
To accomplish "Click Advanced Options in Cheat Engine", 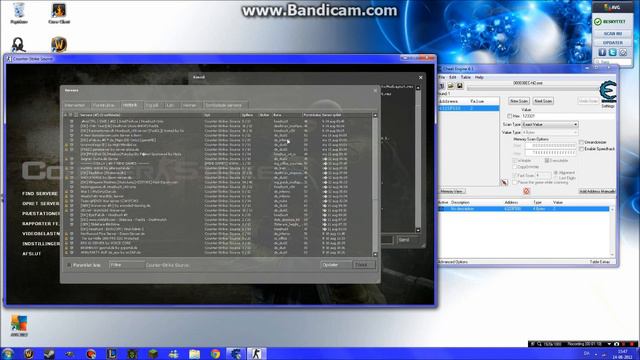I will pos(453,262).
